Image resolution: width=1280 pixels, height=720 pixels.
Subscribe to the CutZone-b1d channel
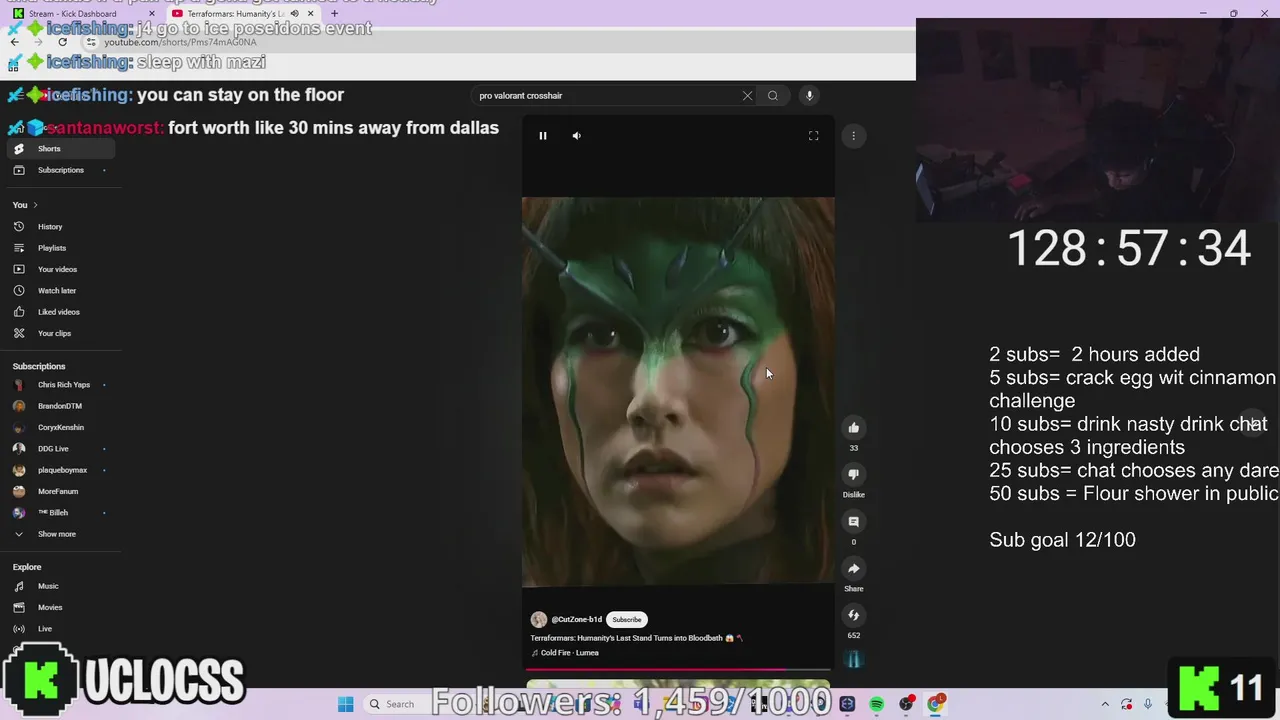[x=627, y=620]
